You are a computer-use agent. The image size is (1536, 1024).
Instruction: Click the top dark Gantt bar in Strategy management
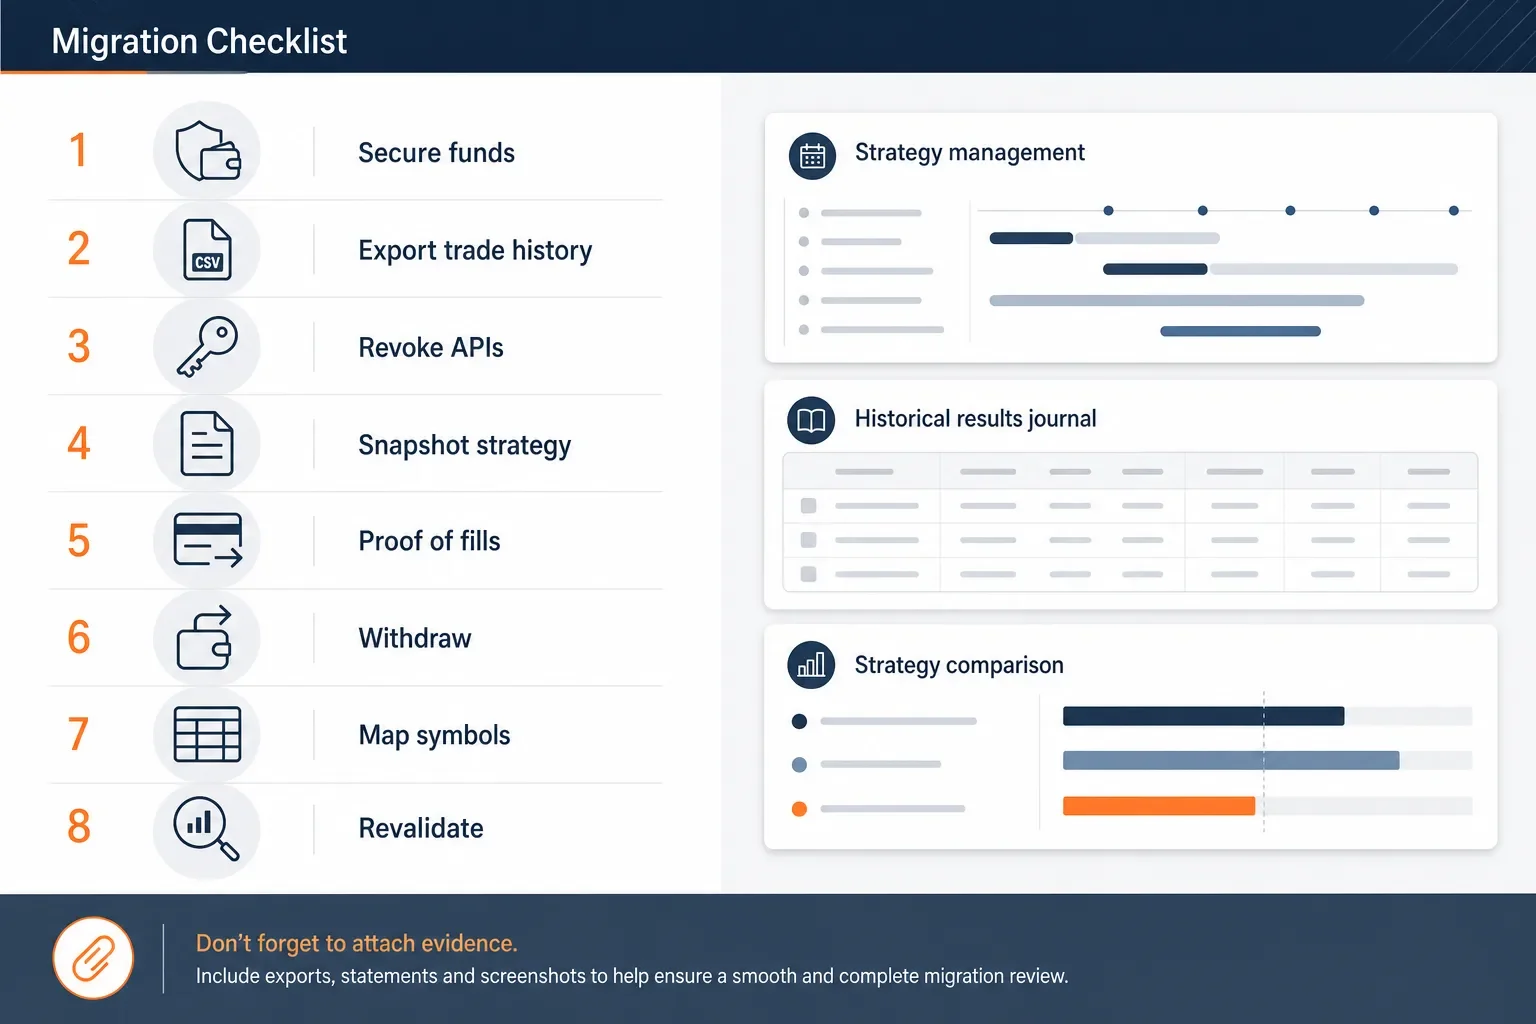pos(1031,238)
